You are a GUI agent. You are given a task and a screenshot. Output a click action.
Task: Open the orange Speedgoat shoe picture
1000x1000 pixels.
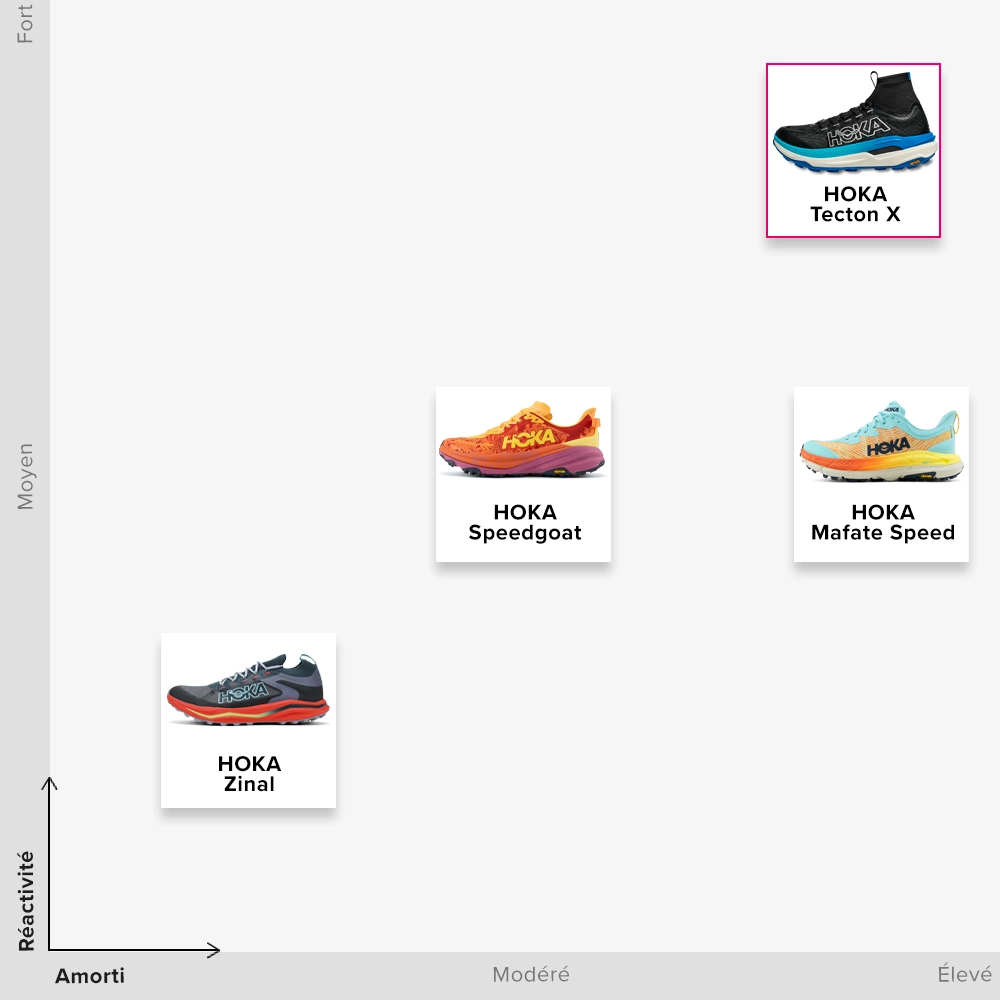523,441
